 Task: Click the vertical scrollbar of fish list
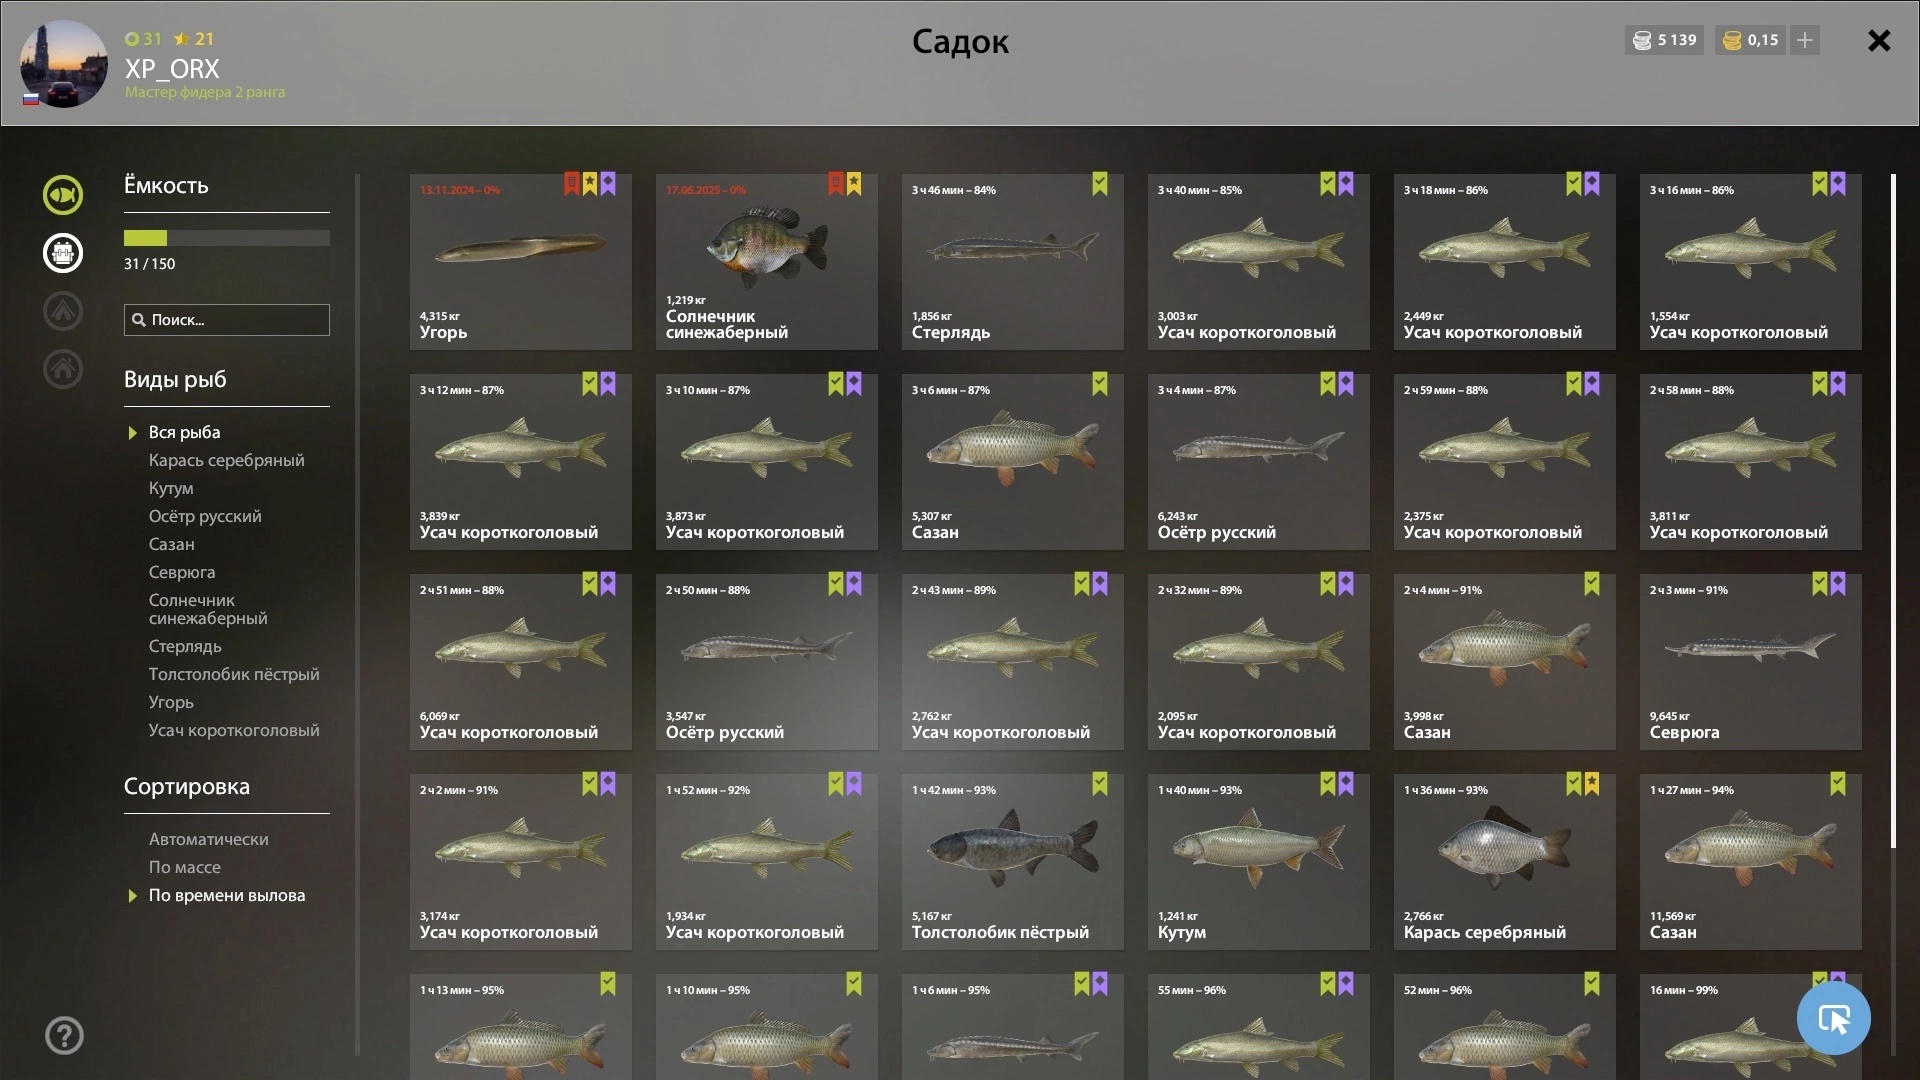click(x=1893, y=510)
